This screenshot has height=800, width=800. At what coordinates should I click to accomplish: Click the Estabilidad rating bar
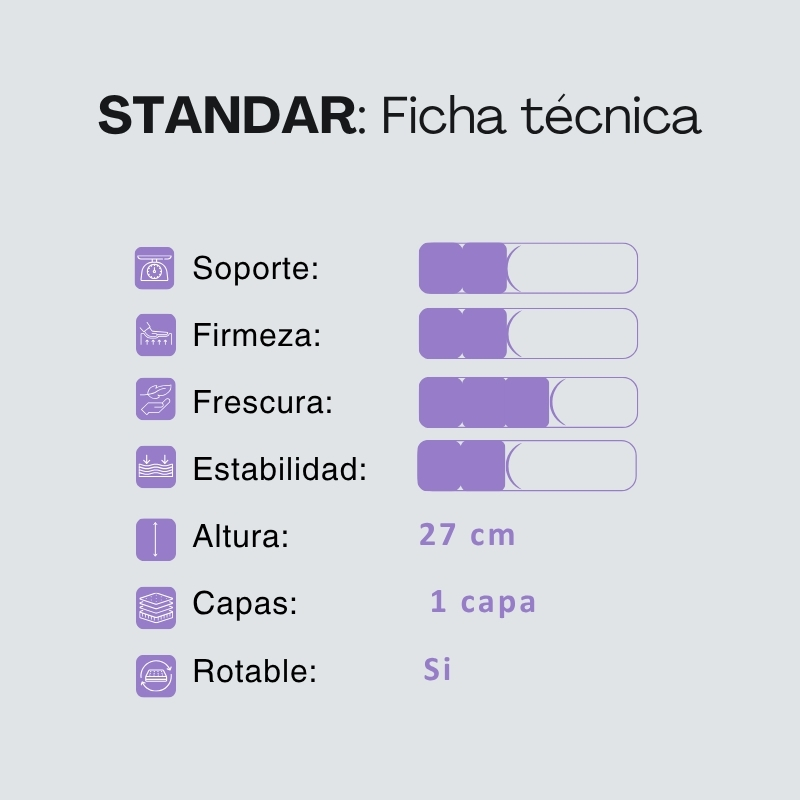(x=527, y=466)
